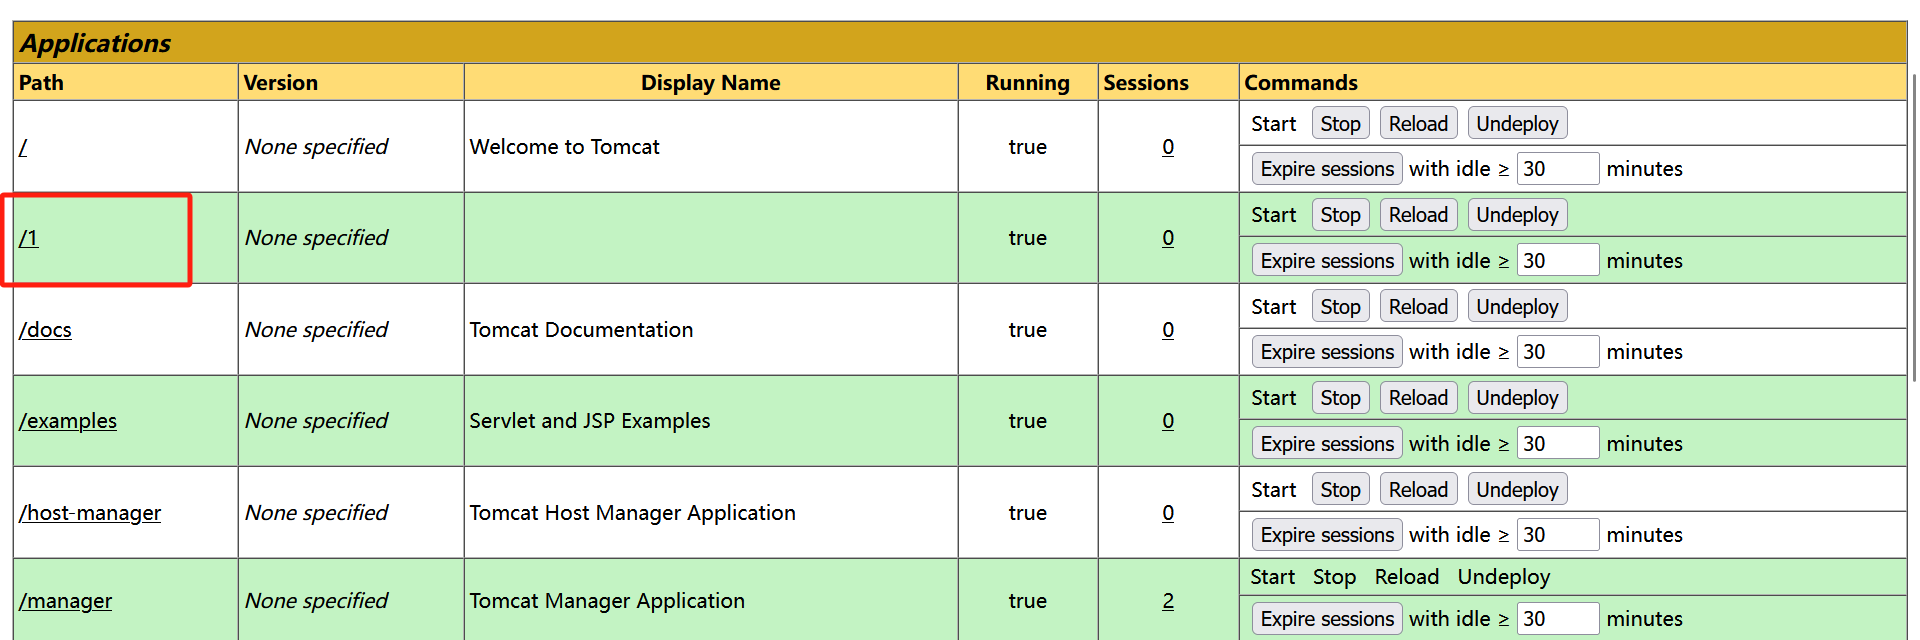This screenshot has width=1920, height=640.
Task: Stop the Welcome to Tomcat application
Action: (1340, 124)
